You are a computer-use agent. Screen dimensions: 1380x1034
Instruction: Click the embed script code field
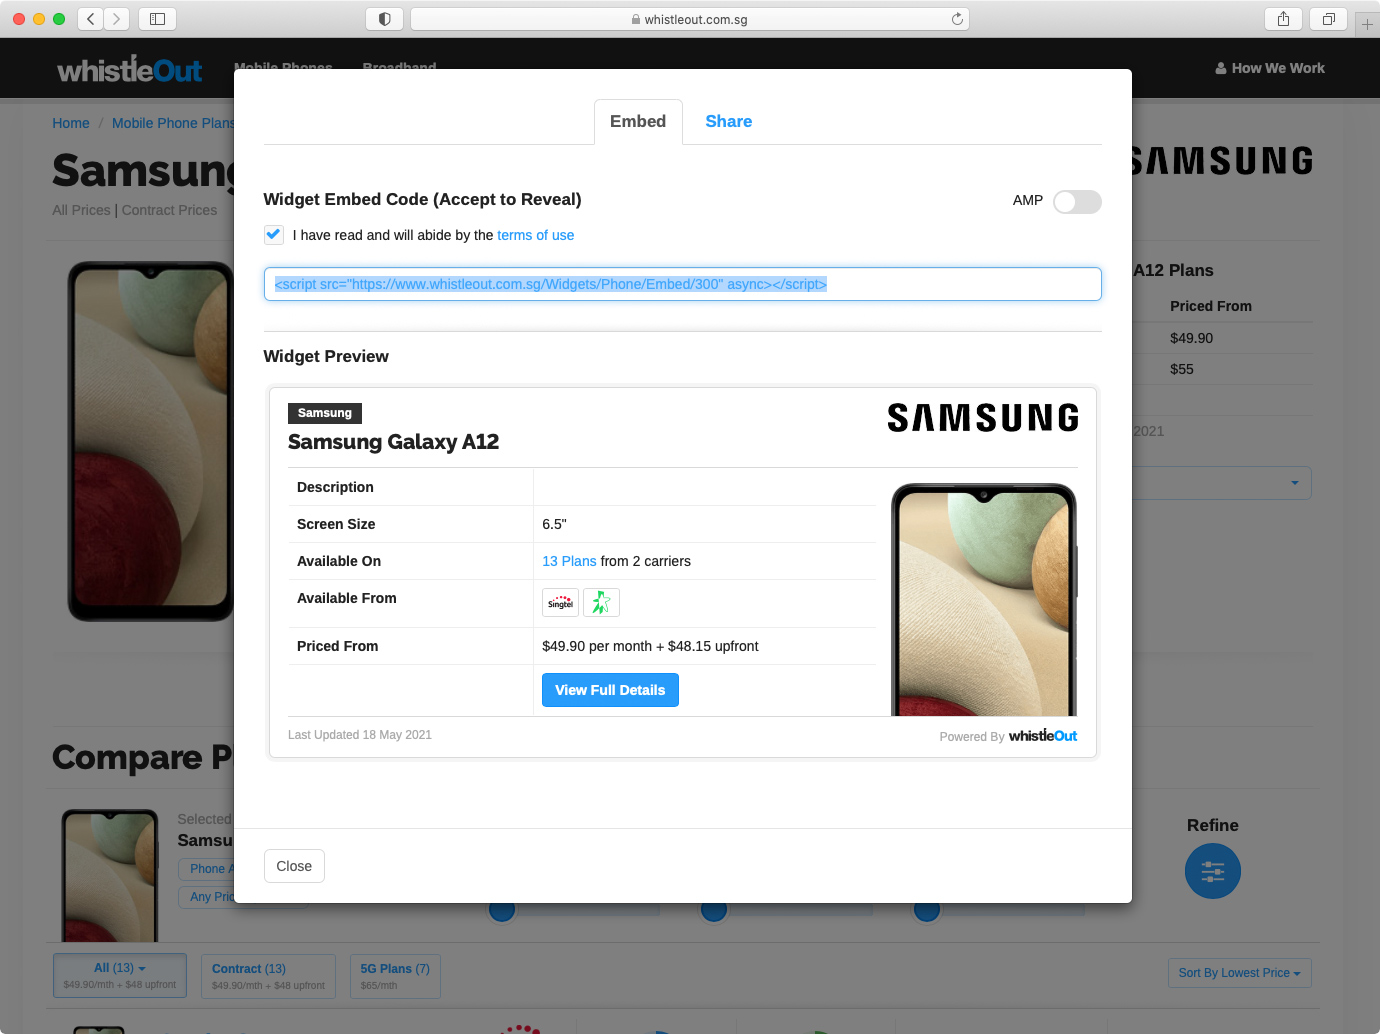(x=682, y=284)
